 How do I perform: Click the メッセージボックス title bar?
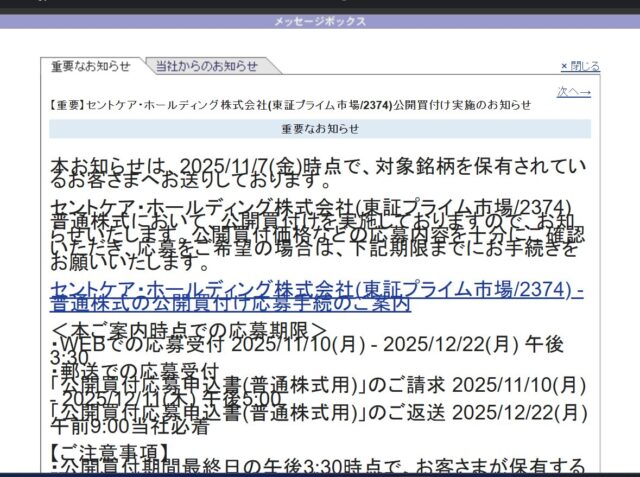point(320,21)
